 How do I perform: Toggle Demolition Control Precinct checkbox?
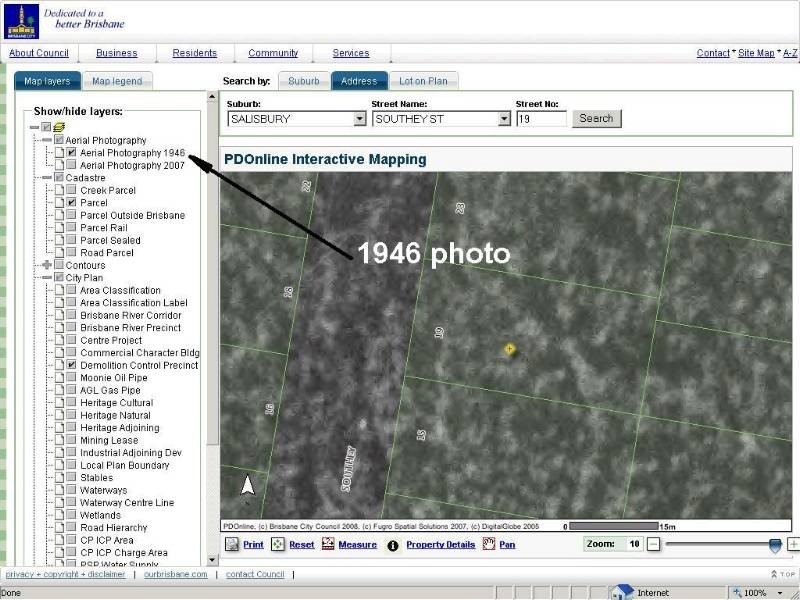pos(72,366)
